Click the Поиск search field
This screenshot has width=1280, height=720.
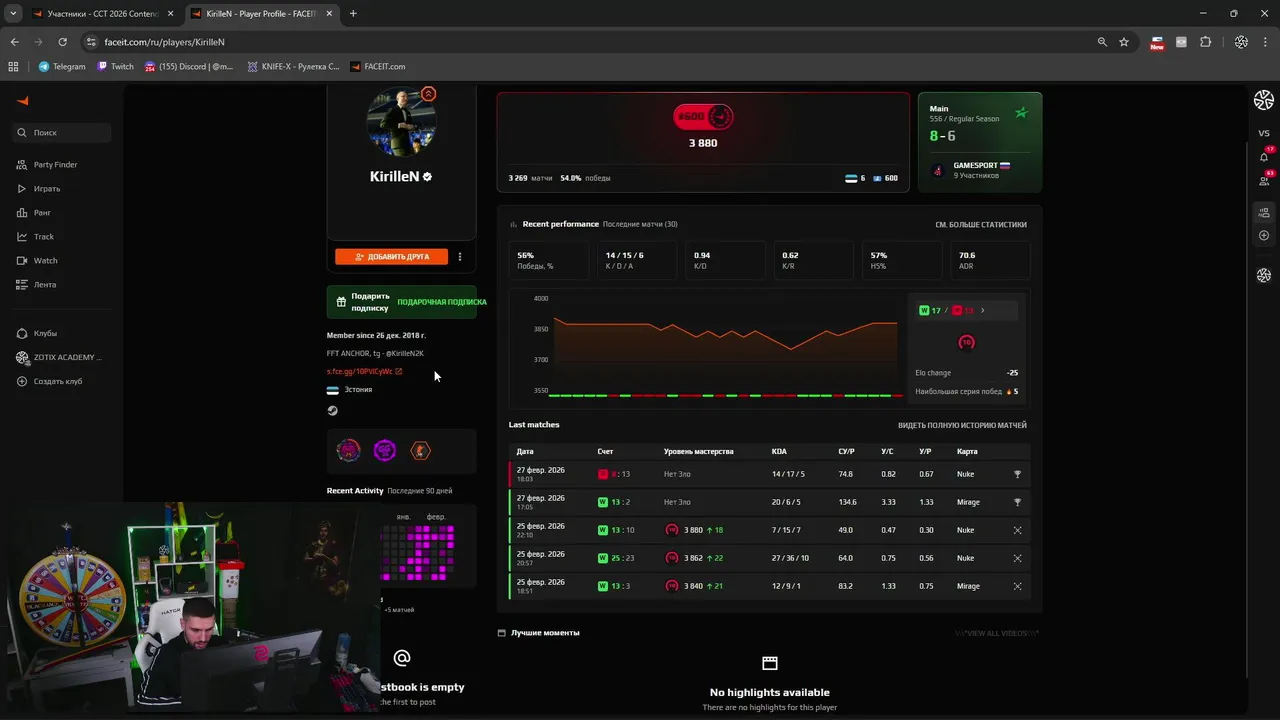click(62, 132)
